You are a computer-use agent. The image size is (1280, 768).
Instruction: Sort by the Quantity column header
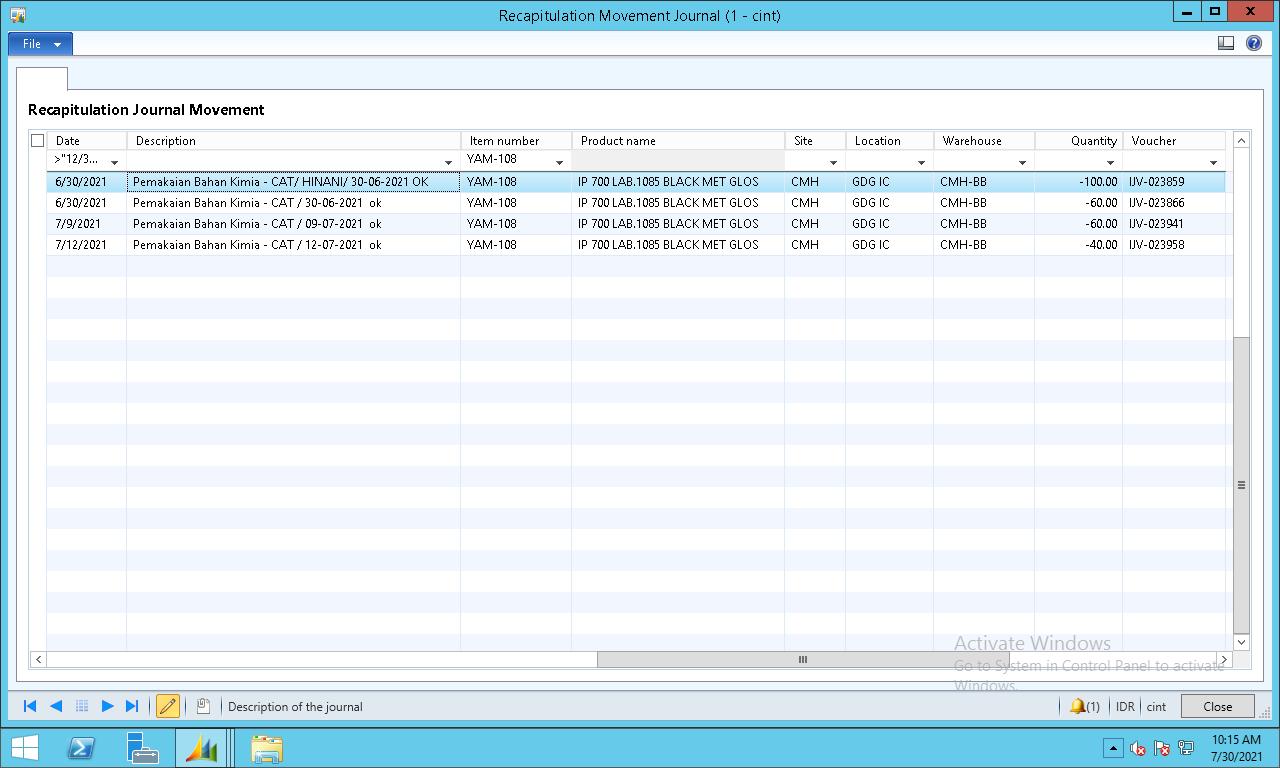coord(1078,141)
